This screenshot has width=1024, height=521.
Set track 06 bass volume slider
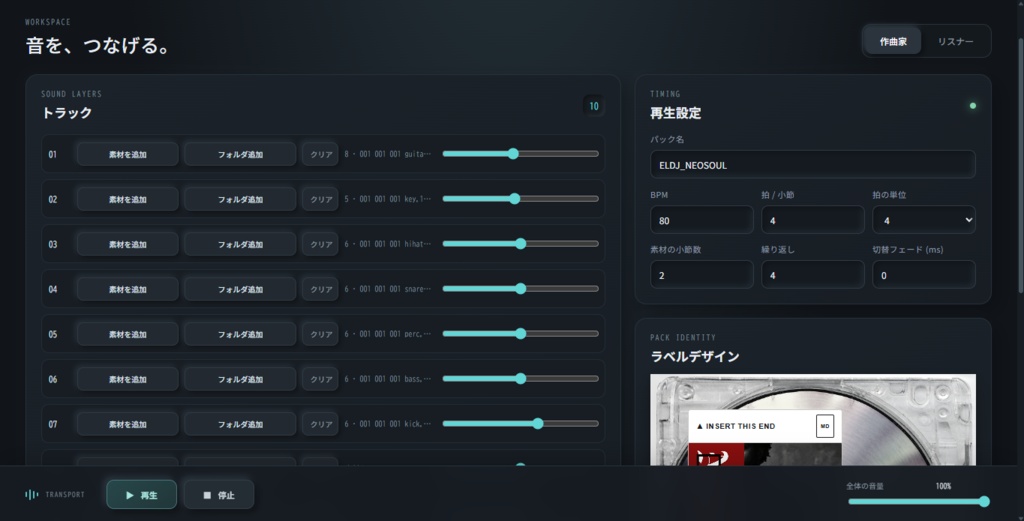coord(520,379)
